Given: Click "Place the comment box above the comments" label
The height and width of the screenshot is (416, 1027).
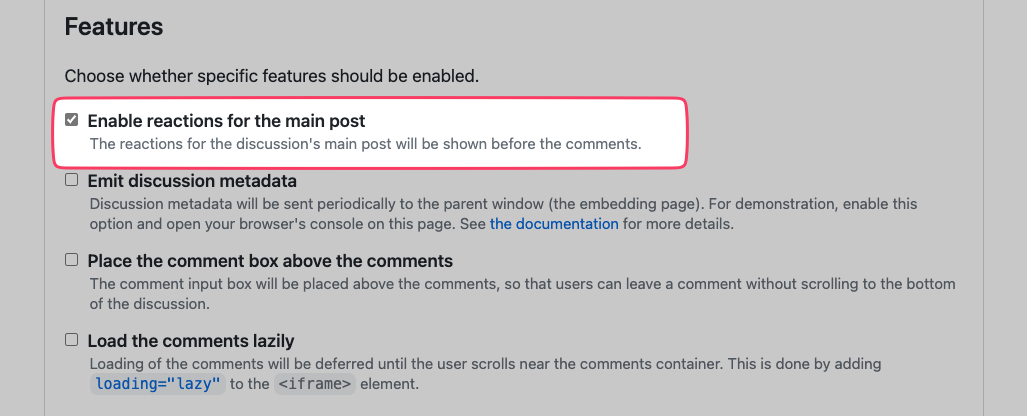Looking at the screenshot, I should [x=270, y=261].
